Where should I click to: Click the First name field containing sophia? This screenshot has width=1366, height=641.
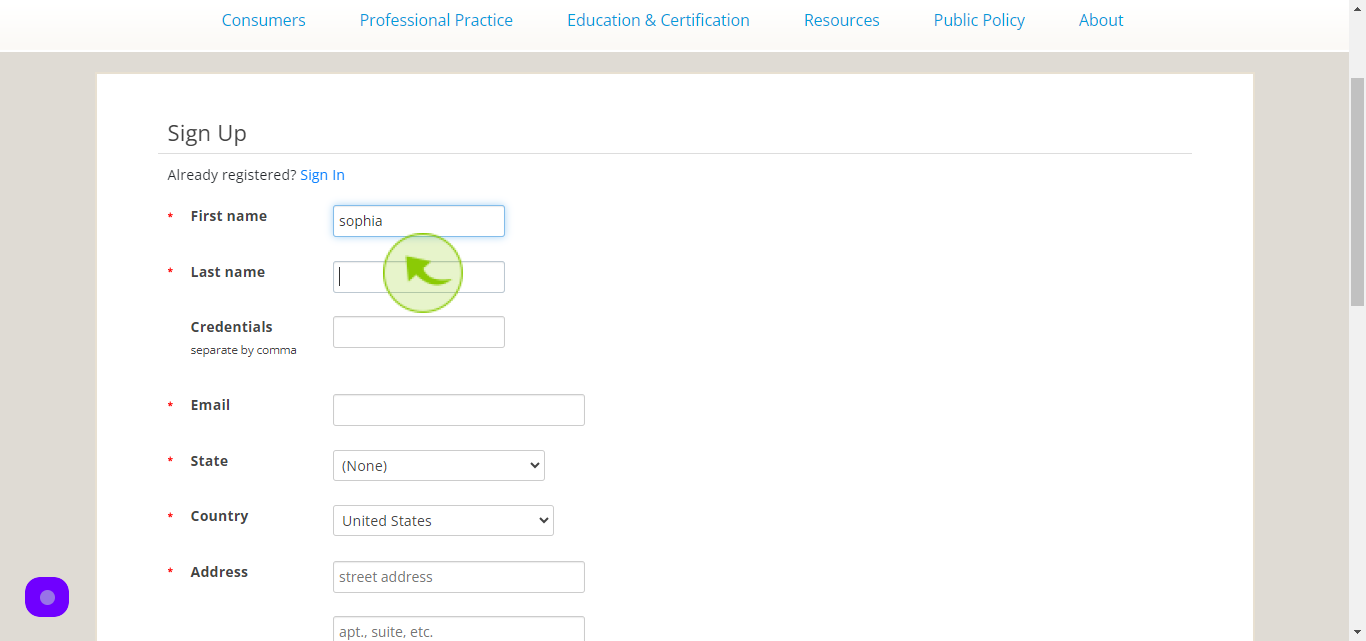click(419, 221)
